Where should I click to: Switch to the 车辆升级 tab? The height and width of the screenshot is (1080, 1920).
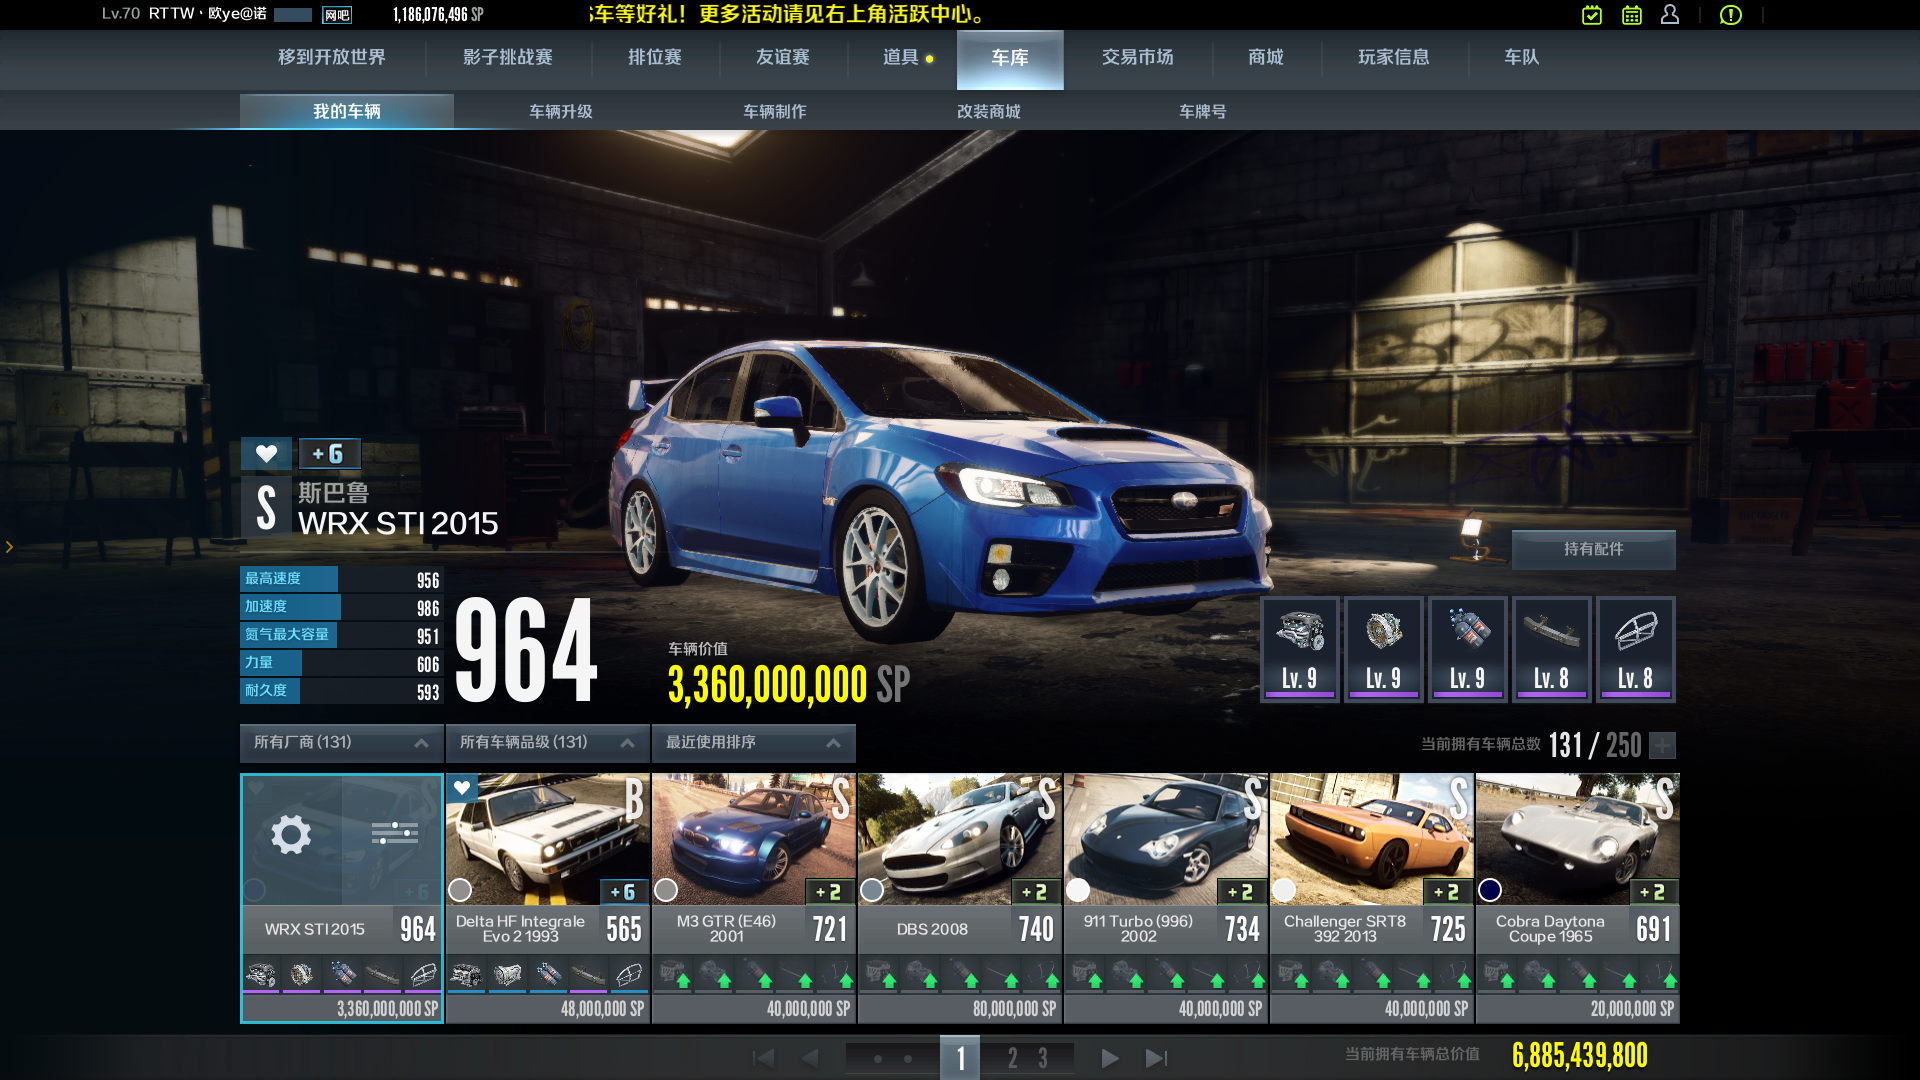561,112
